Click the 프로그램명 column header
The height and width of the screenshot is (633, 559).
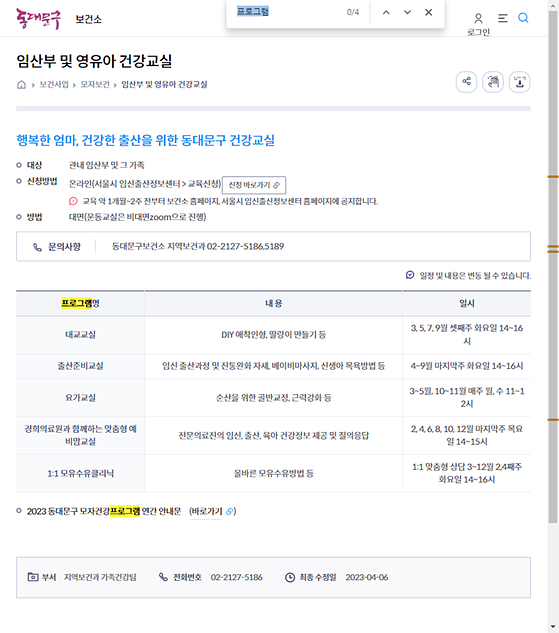(x=80, y=303)
